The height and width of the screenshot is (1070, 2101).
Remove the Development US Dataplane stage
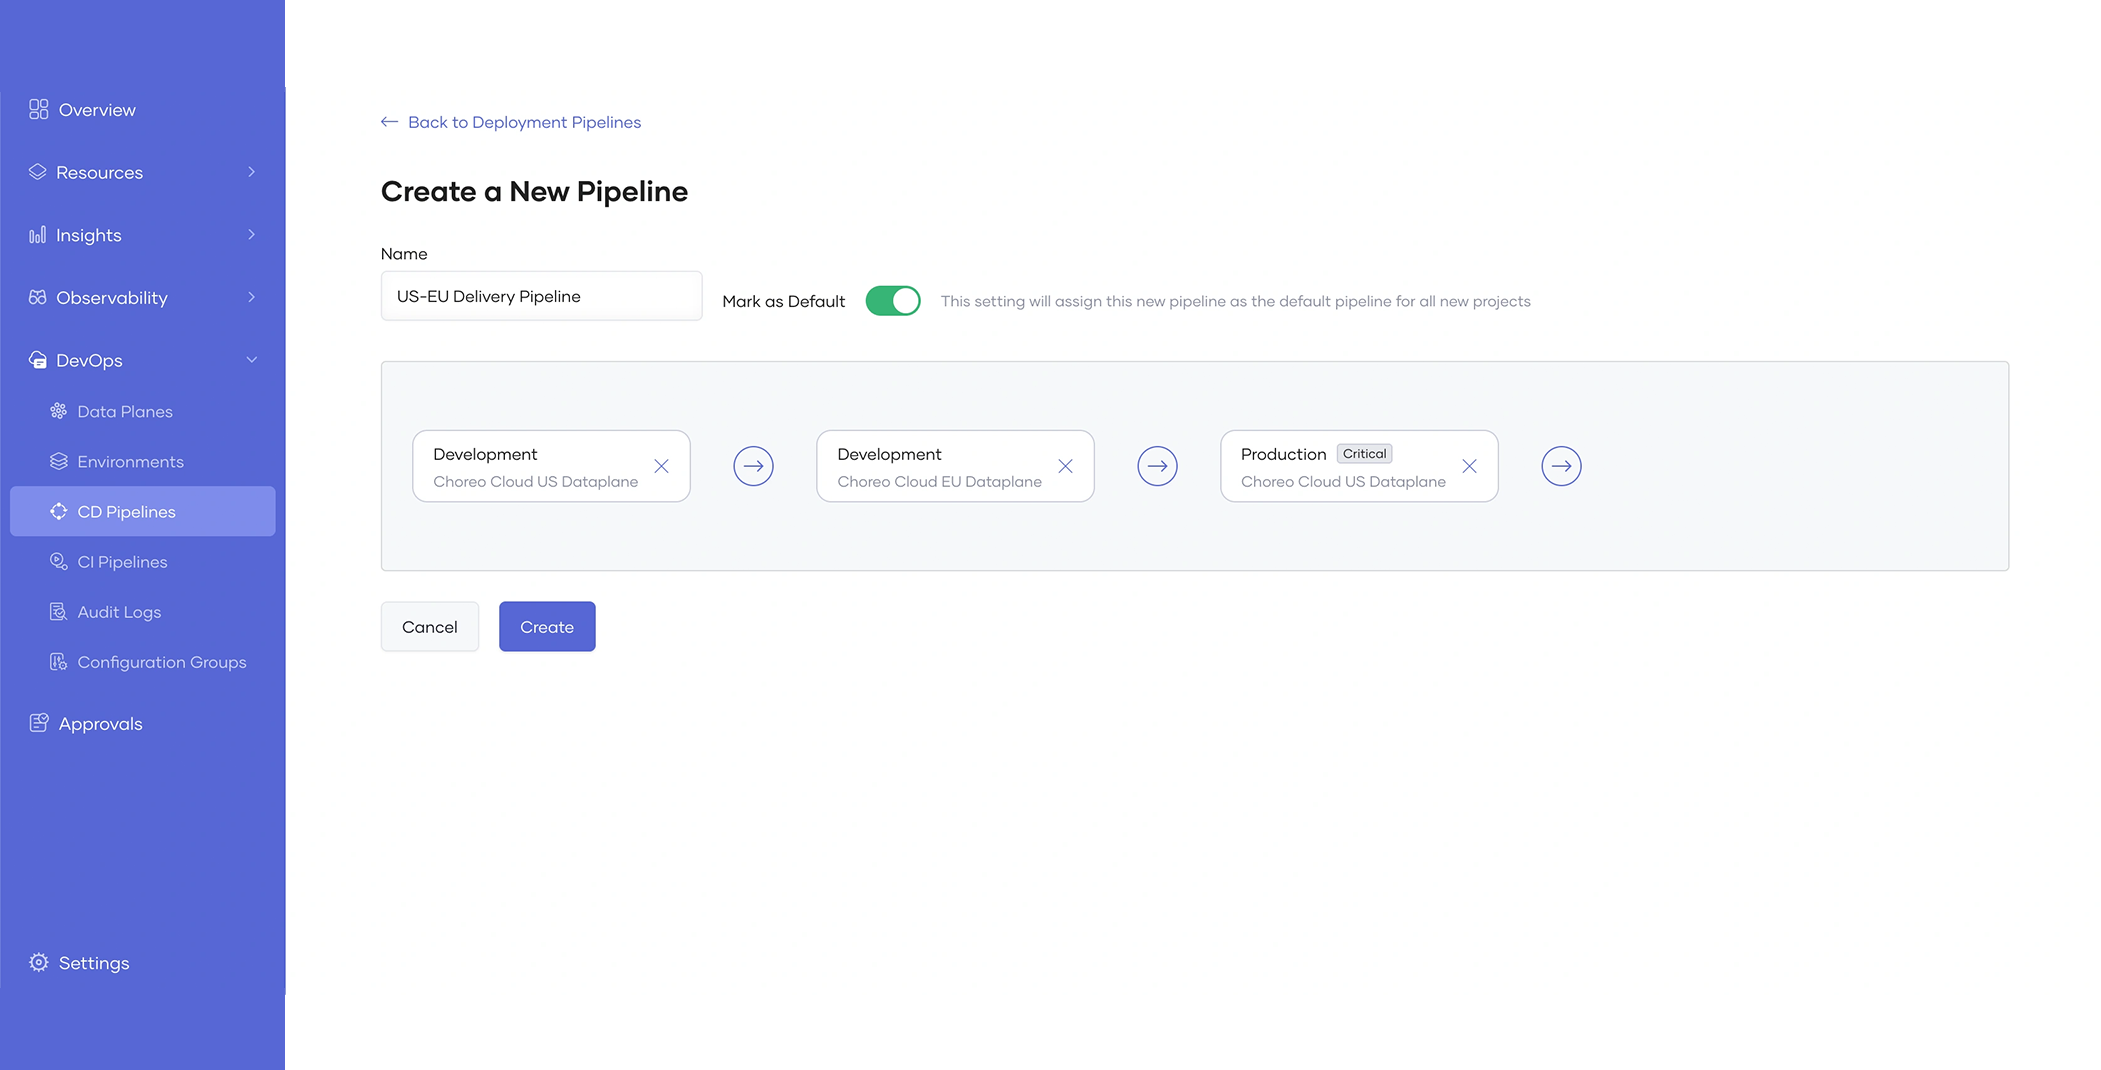(x=661, y=466)
